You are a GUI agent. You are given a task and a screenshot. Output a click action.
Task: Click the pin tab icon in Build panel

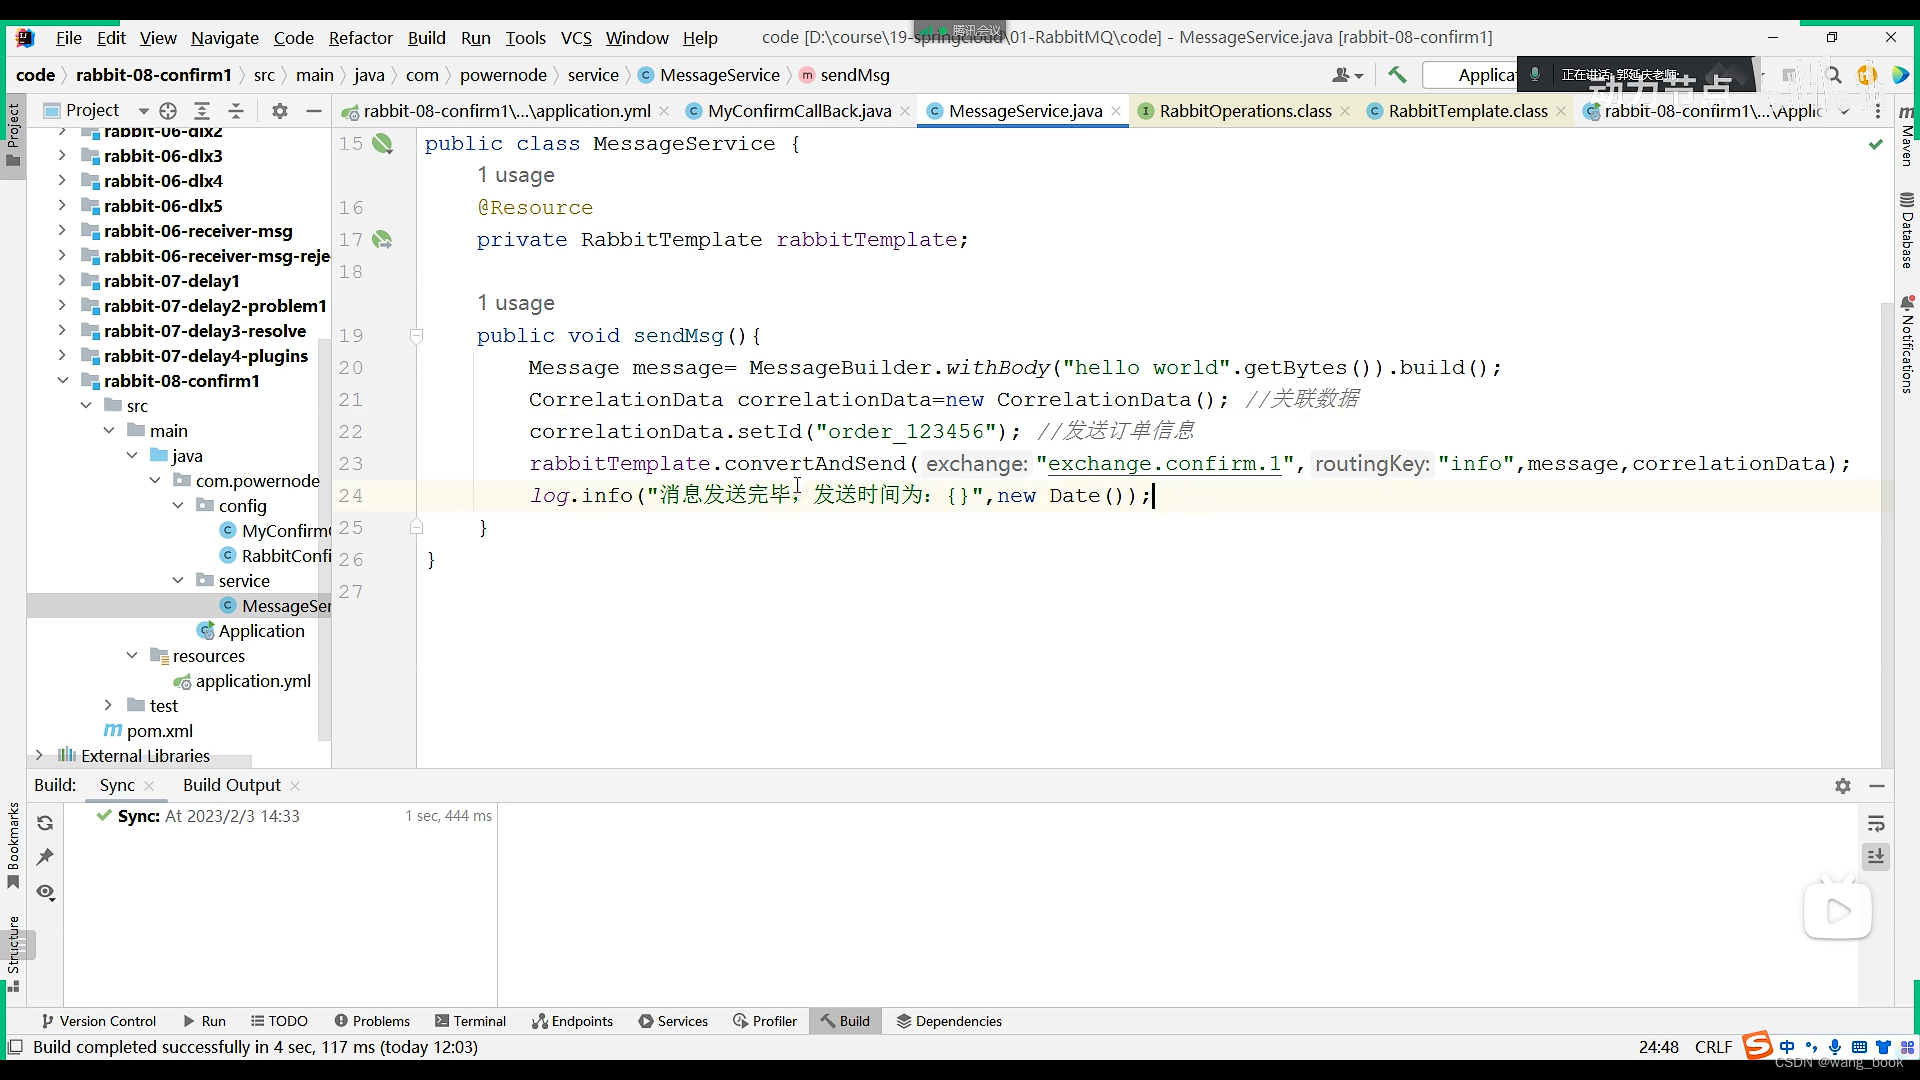tap(45, 857)
